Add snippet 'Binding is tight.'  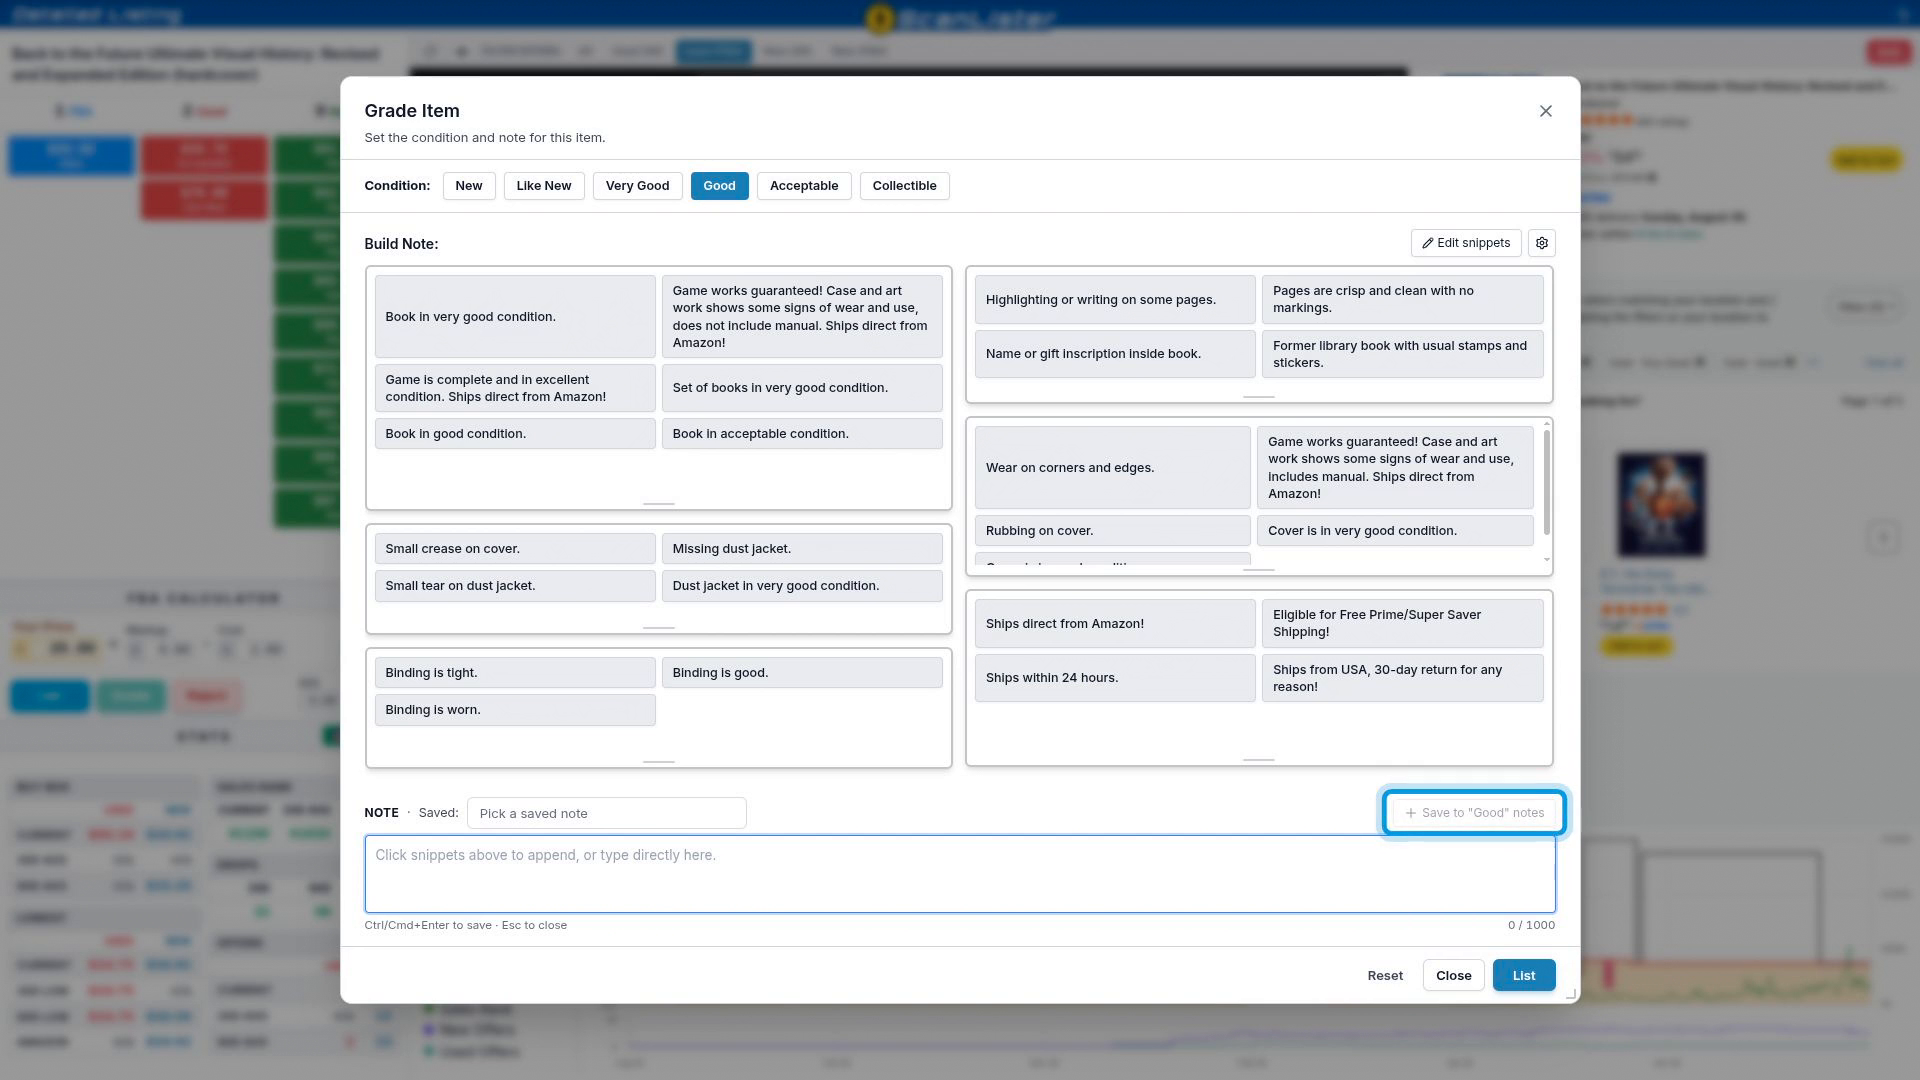[515, 673]
